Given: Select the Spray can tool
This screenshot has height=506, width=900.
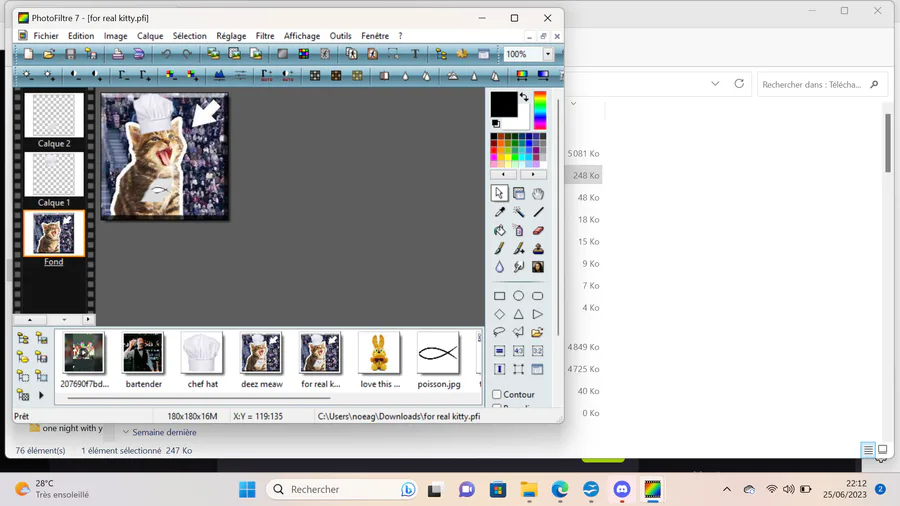Looking at the screenshot, I should (518, 231).
